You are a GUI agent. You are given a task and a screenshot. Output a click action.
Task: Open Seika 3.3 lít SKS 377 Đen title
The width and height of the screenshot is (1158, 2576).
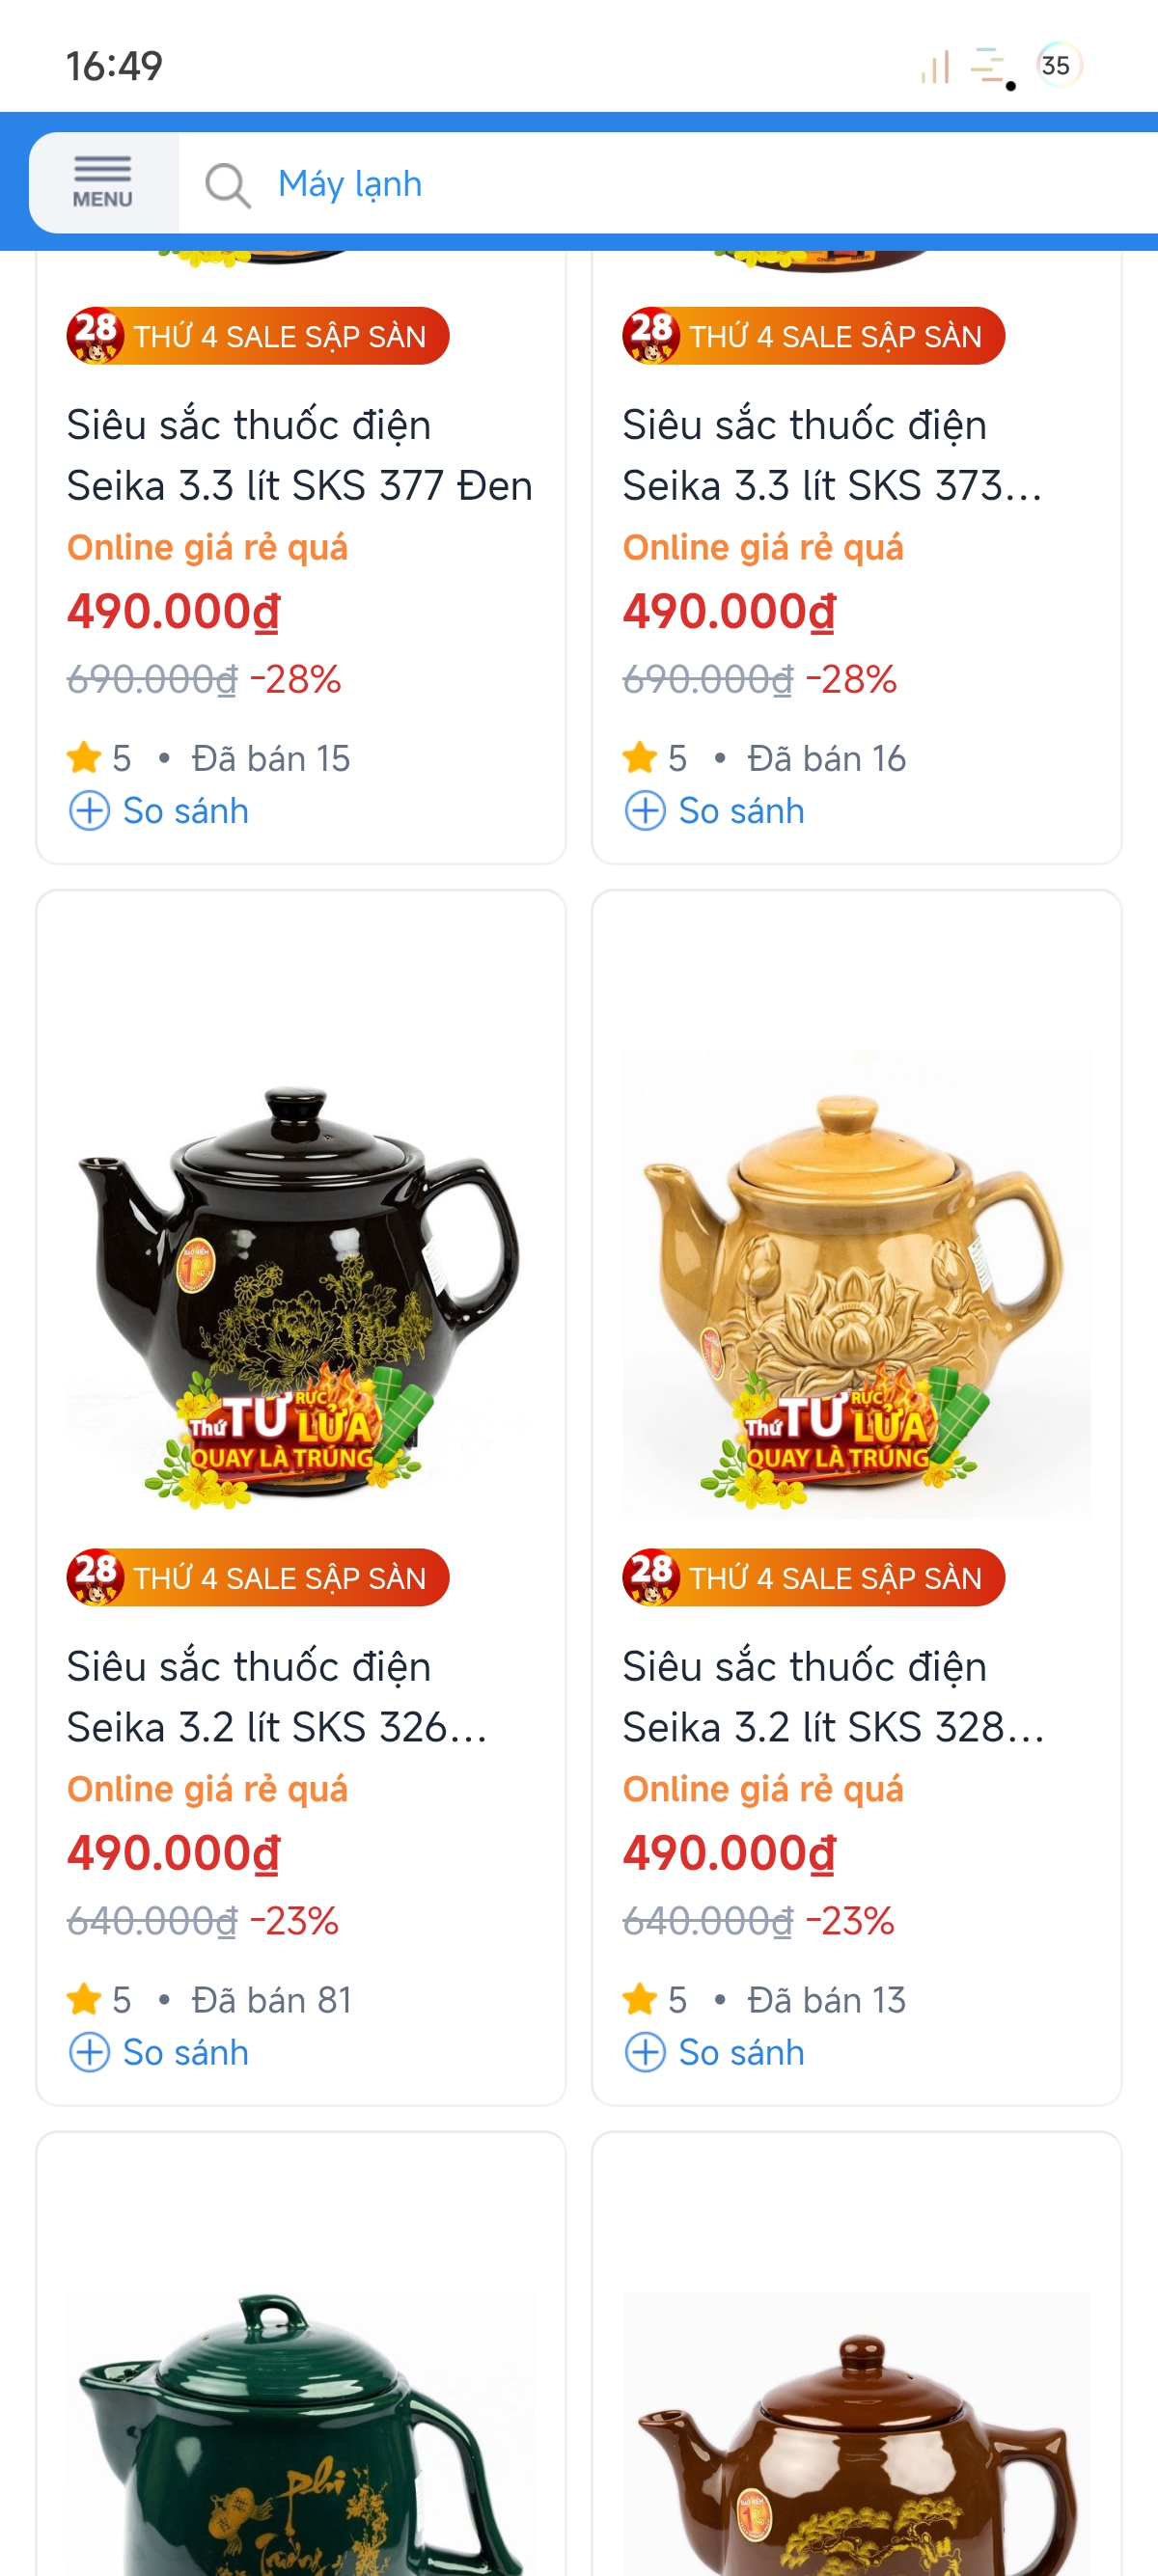(x=299, y=455)
